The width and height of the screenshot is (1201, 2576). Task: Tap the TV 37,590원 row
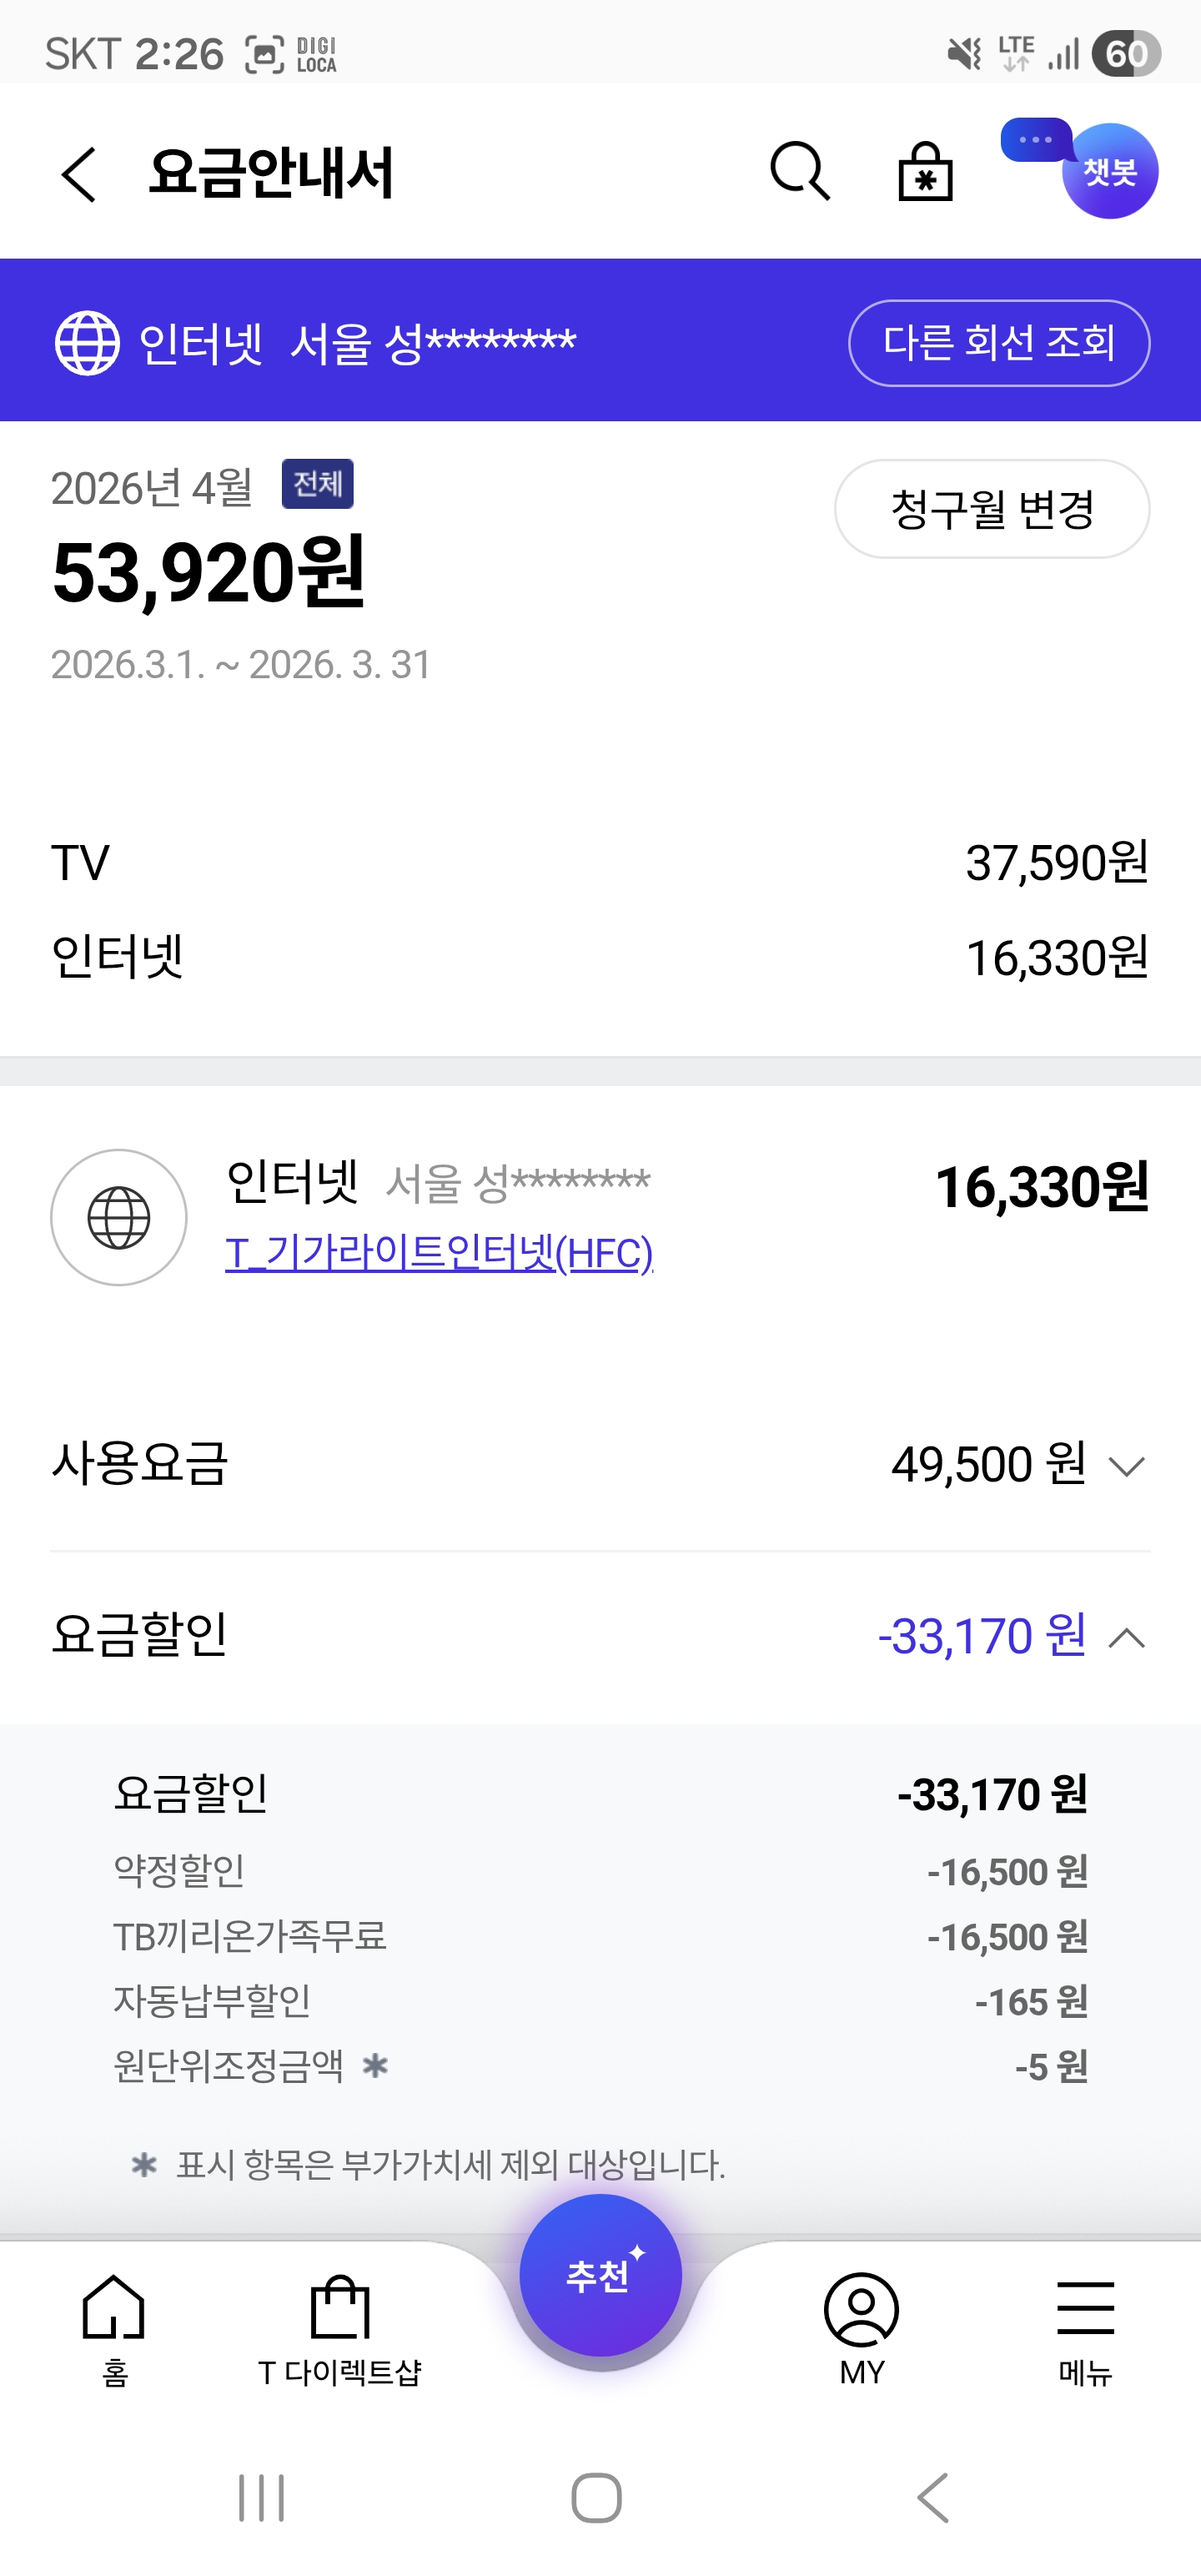point(600,862)
